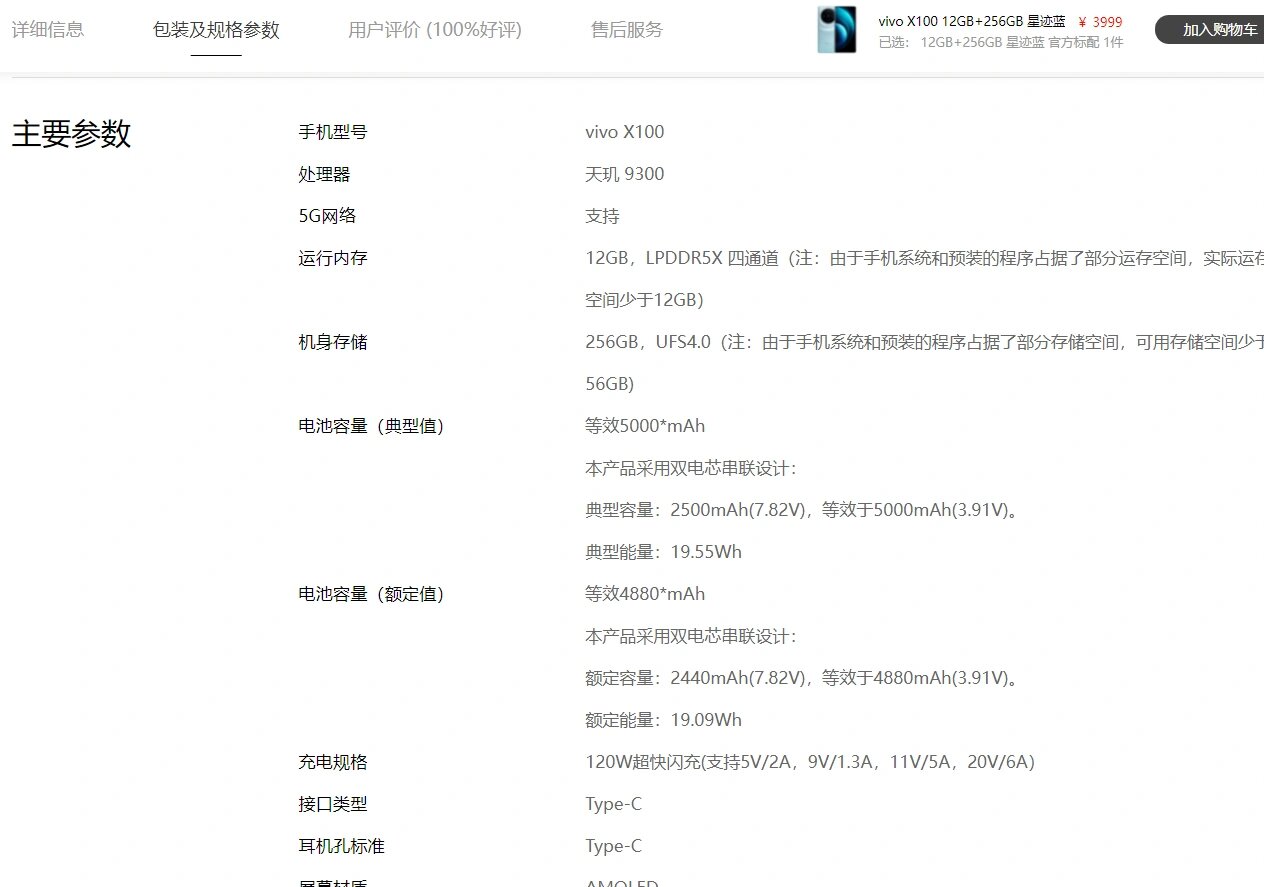Click the product title vivo X100 12GB+256GB 星迹蓝
The width and height of the screenshot is (1264, 887).
(972, 21)
